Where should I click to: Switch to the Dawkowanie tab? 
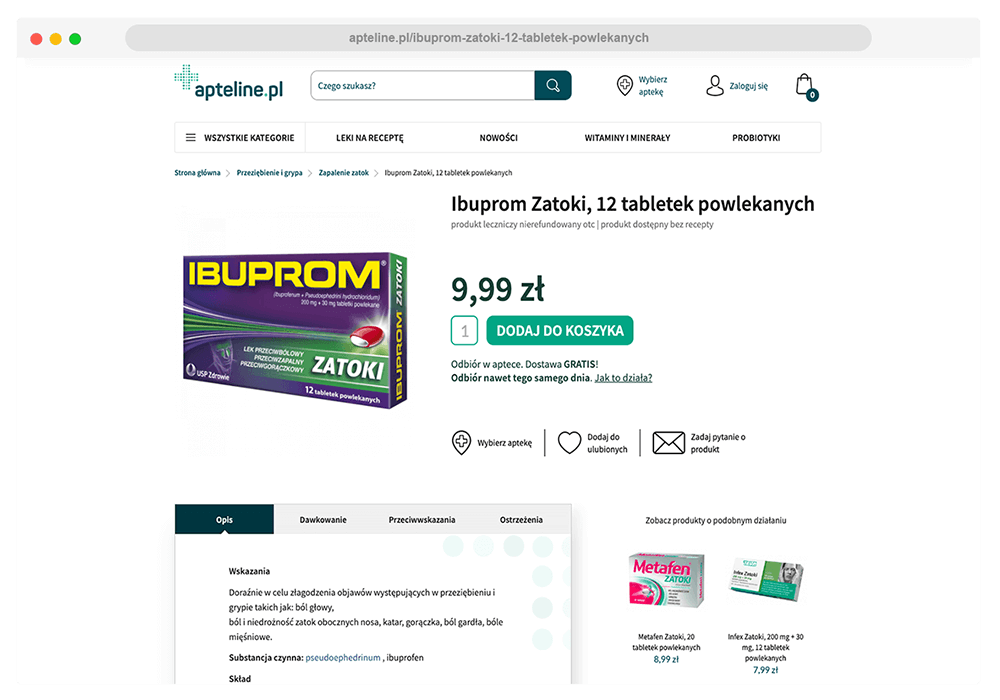click(x=323, y=520)
